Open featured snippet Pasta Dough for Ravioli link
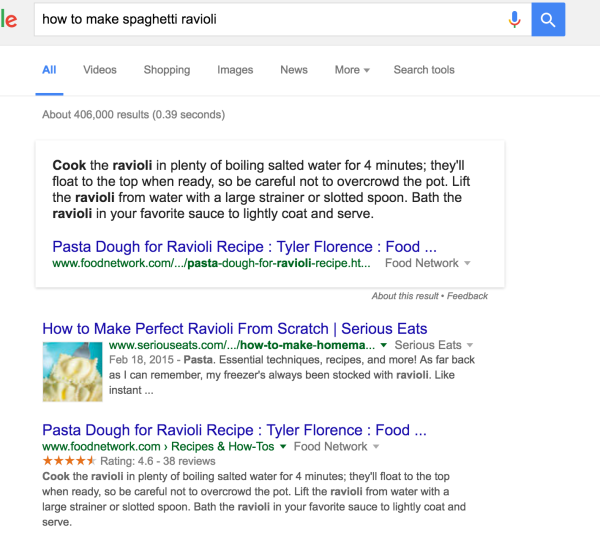 pos(244,246)
